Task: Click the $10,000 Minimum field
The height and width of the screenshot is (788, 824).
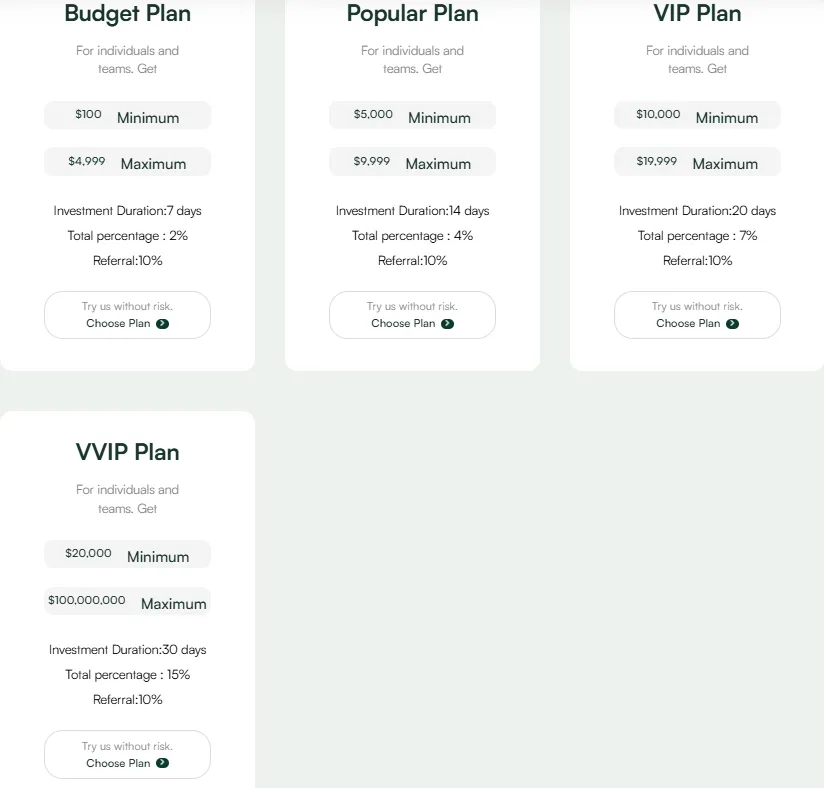Action: click(697, 116)
